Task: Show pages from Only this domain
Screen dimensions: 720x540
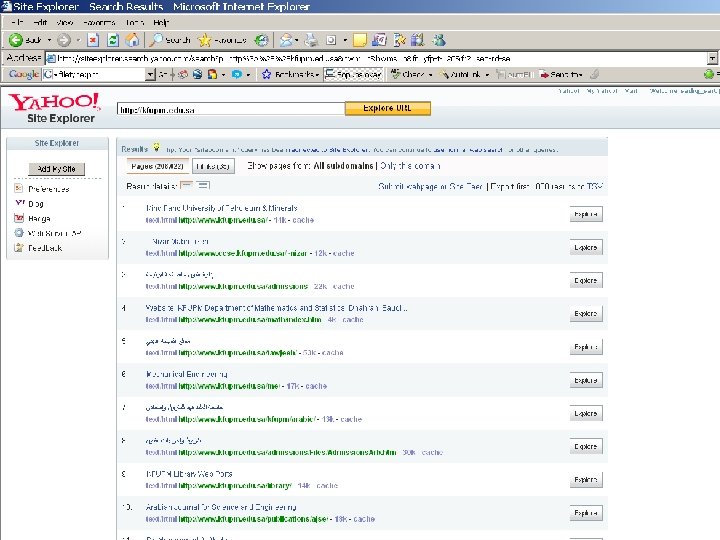Action: (x=410, y=166)
